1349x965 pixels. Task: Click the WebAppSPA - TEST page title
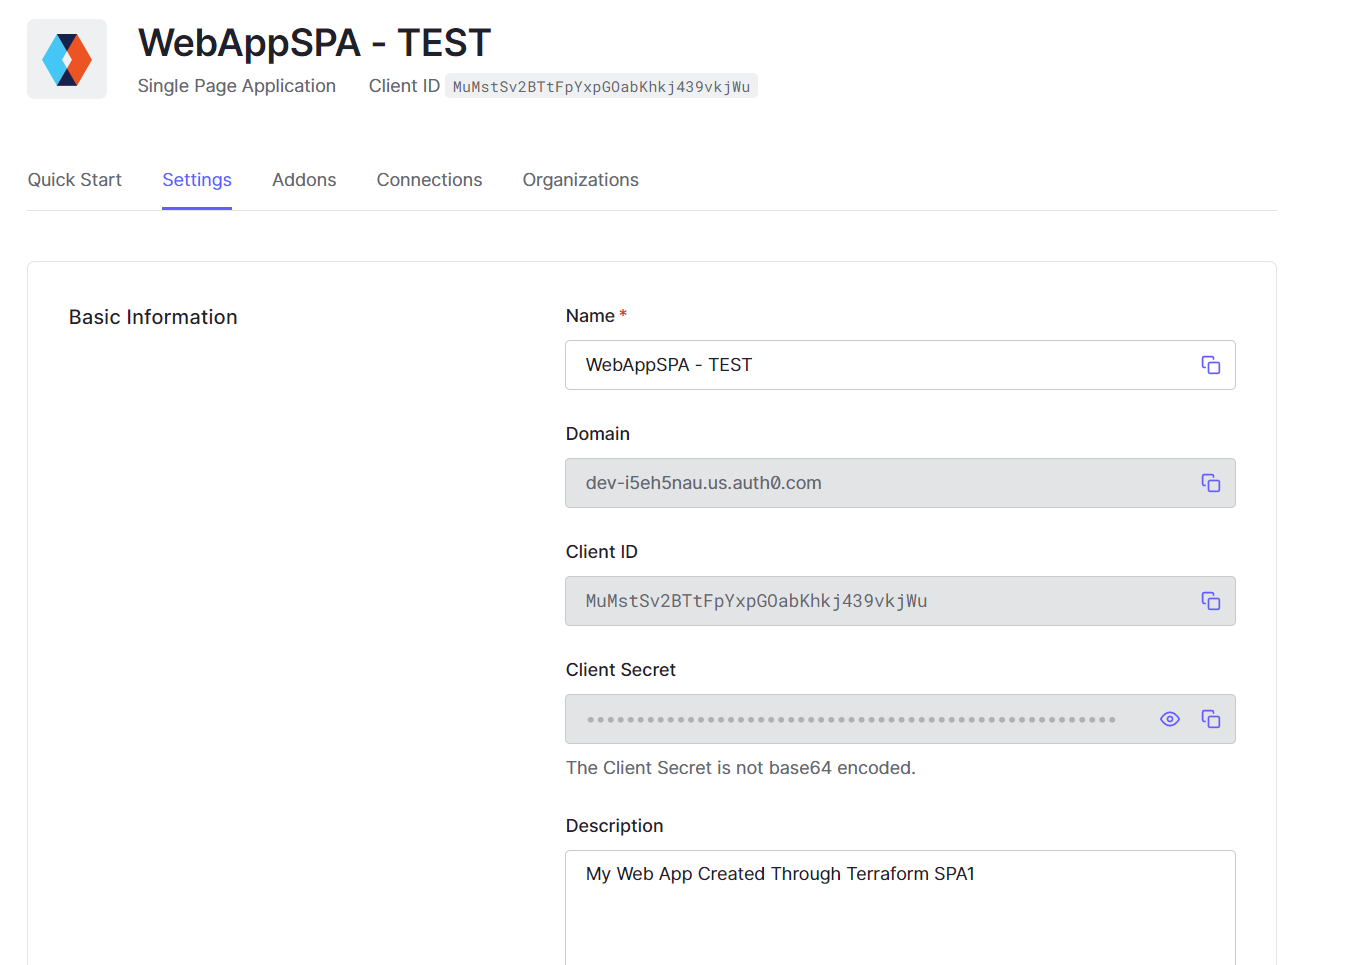click(x=314, y=43)
